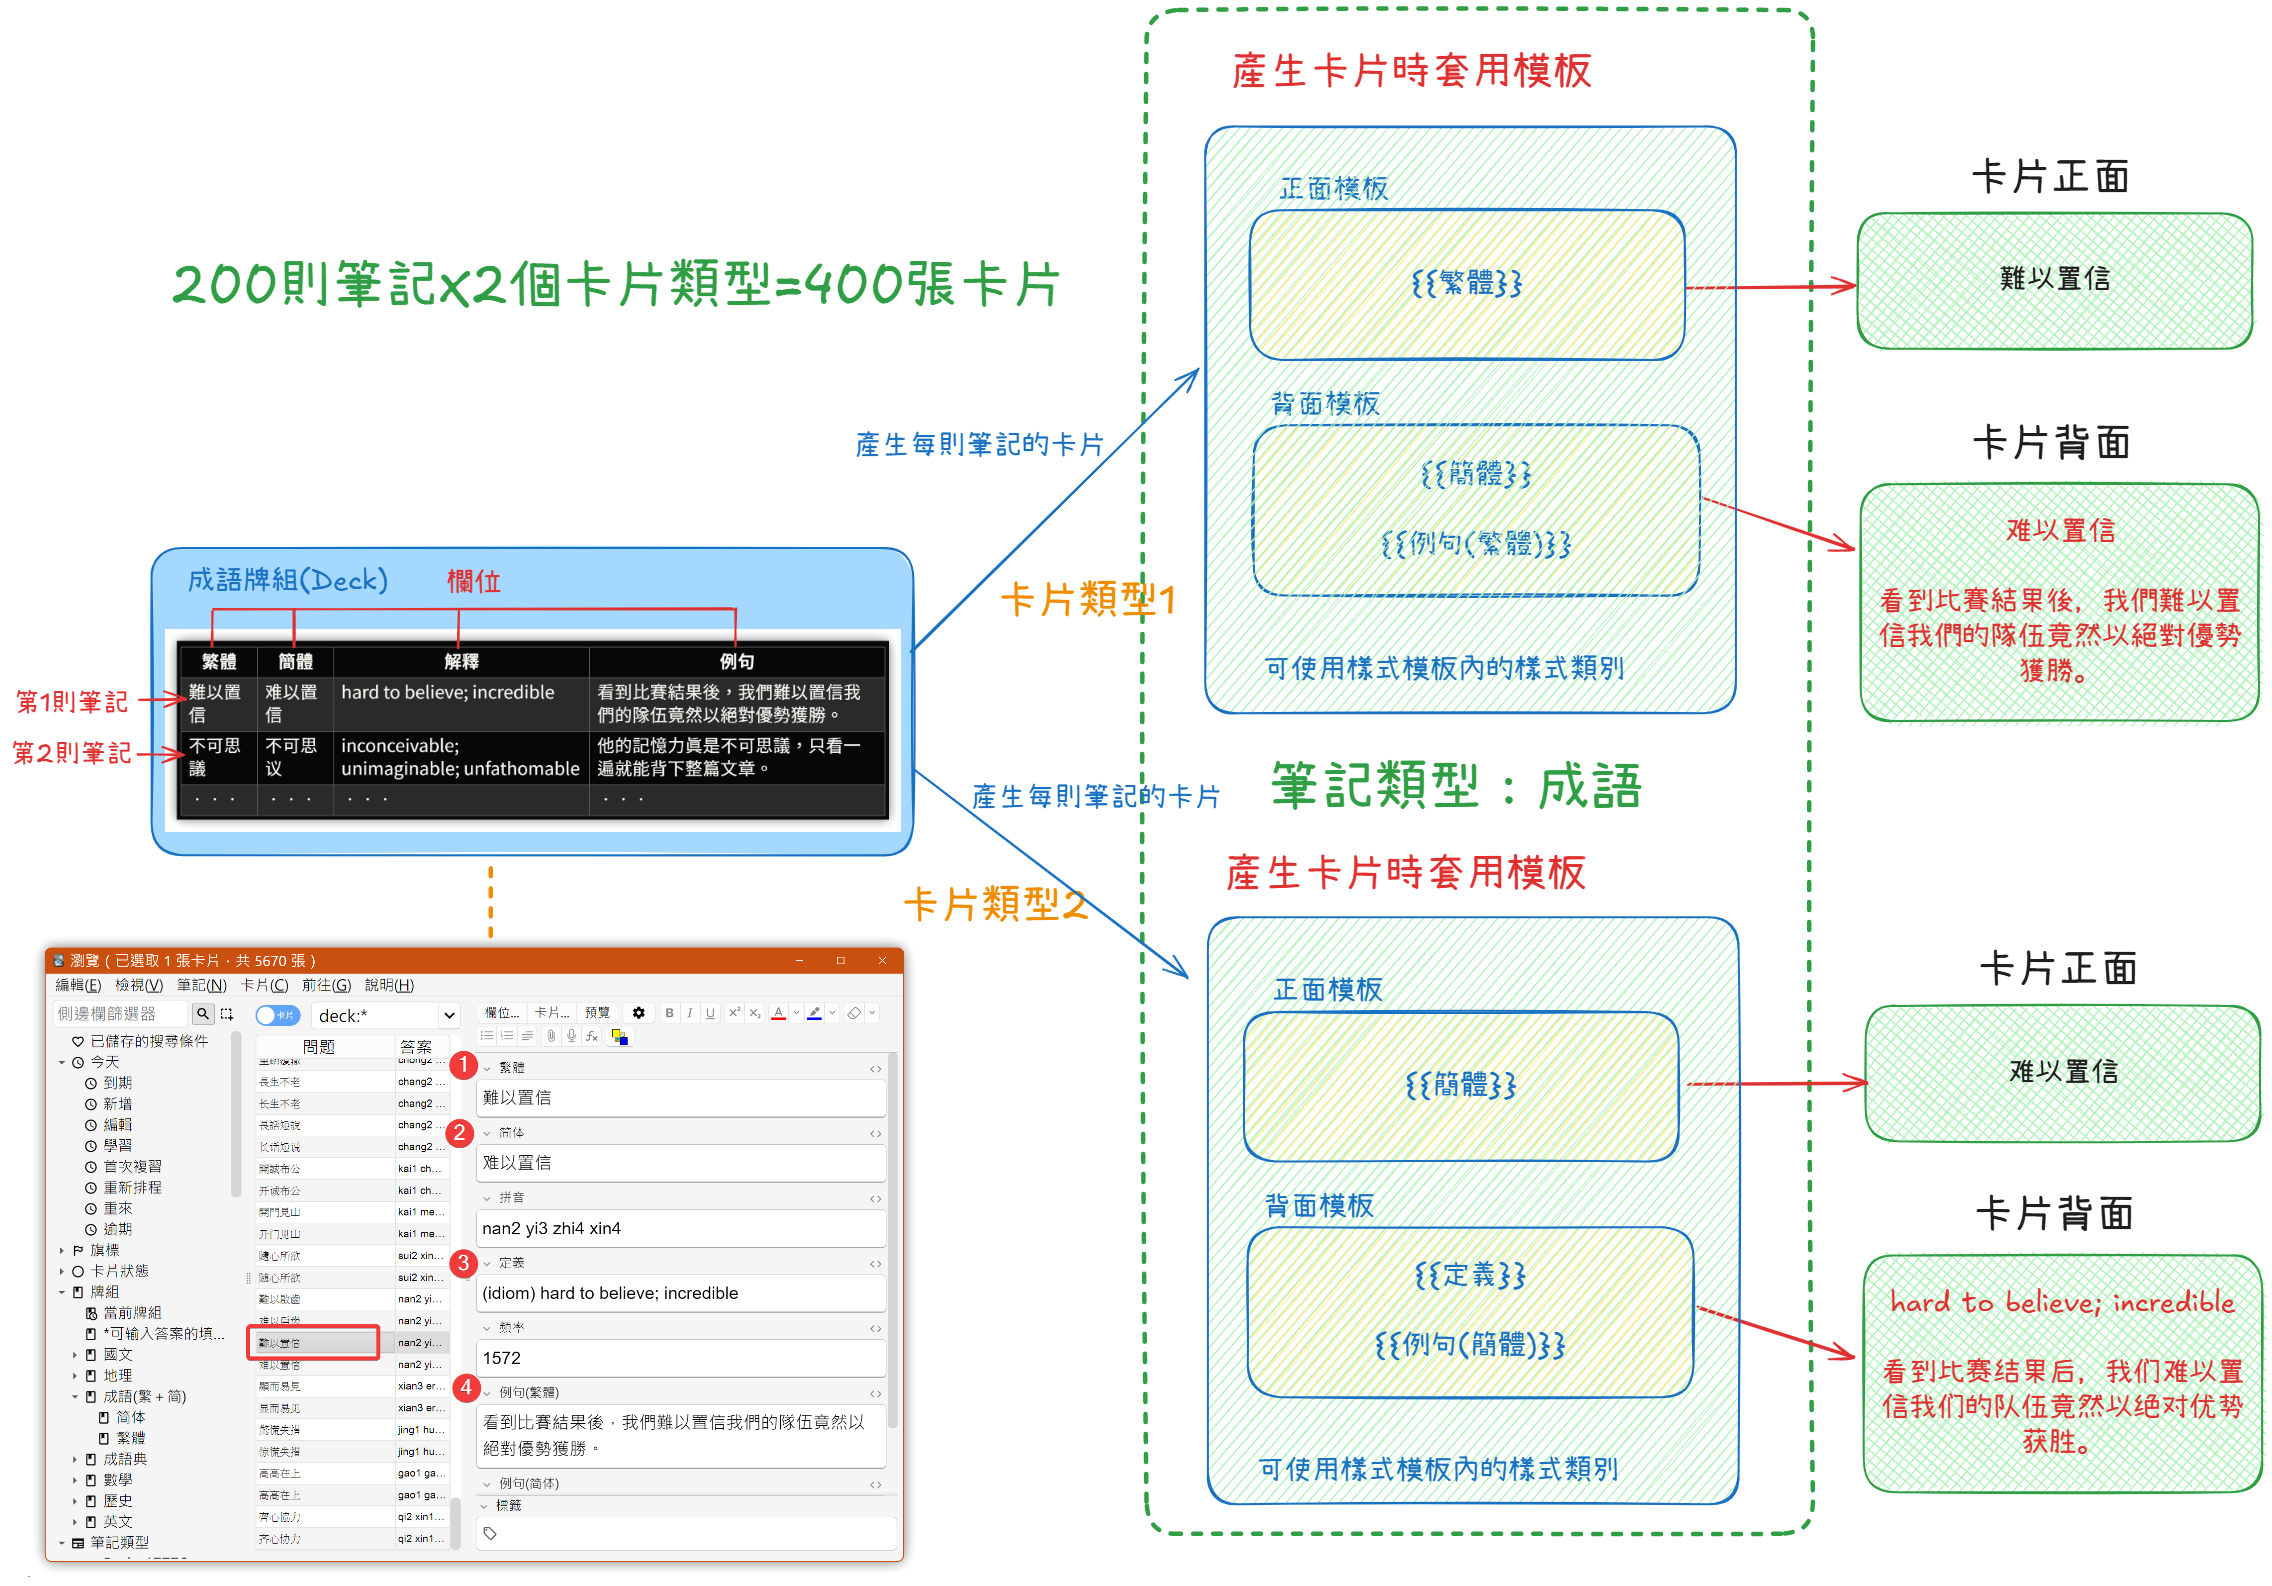Toggle bold formatting in the editor

pyautogui.click(x=669, y=1013)
